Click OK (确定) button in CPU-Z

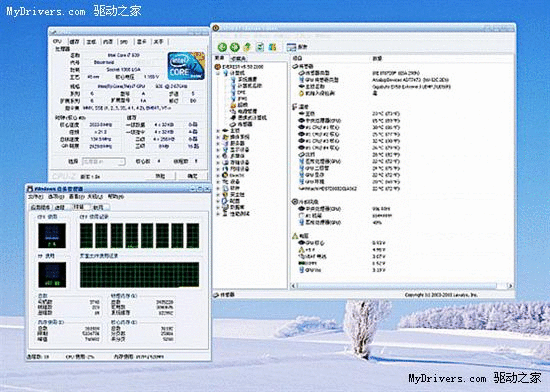pyautogui.click(x=192, y=176)
